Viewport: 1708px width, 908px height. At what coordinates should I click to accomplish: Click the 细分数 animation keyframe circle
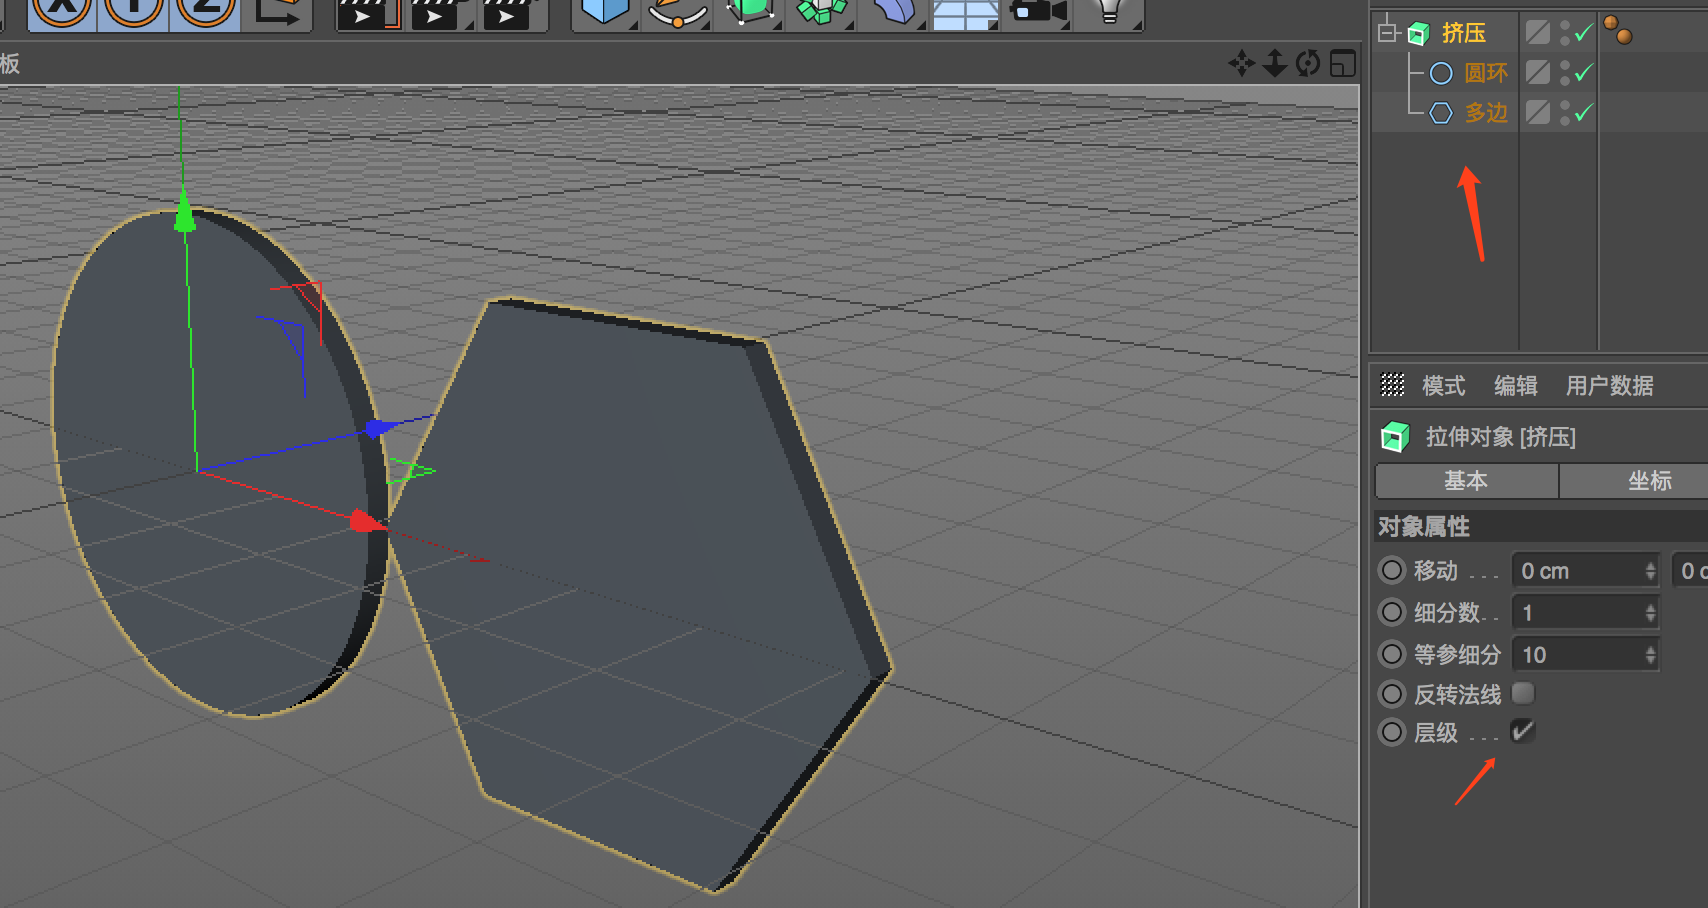[1392, 612]
